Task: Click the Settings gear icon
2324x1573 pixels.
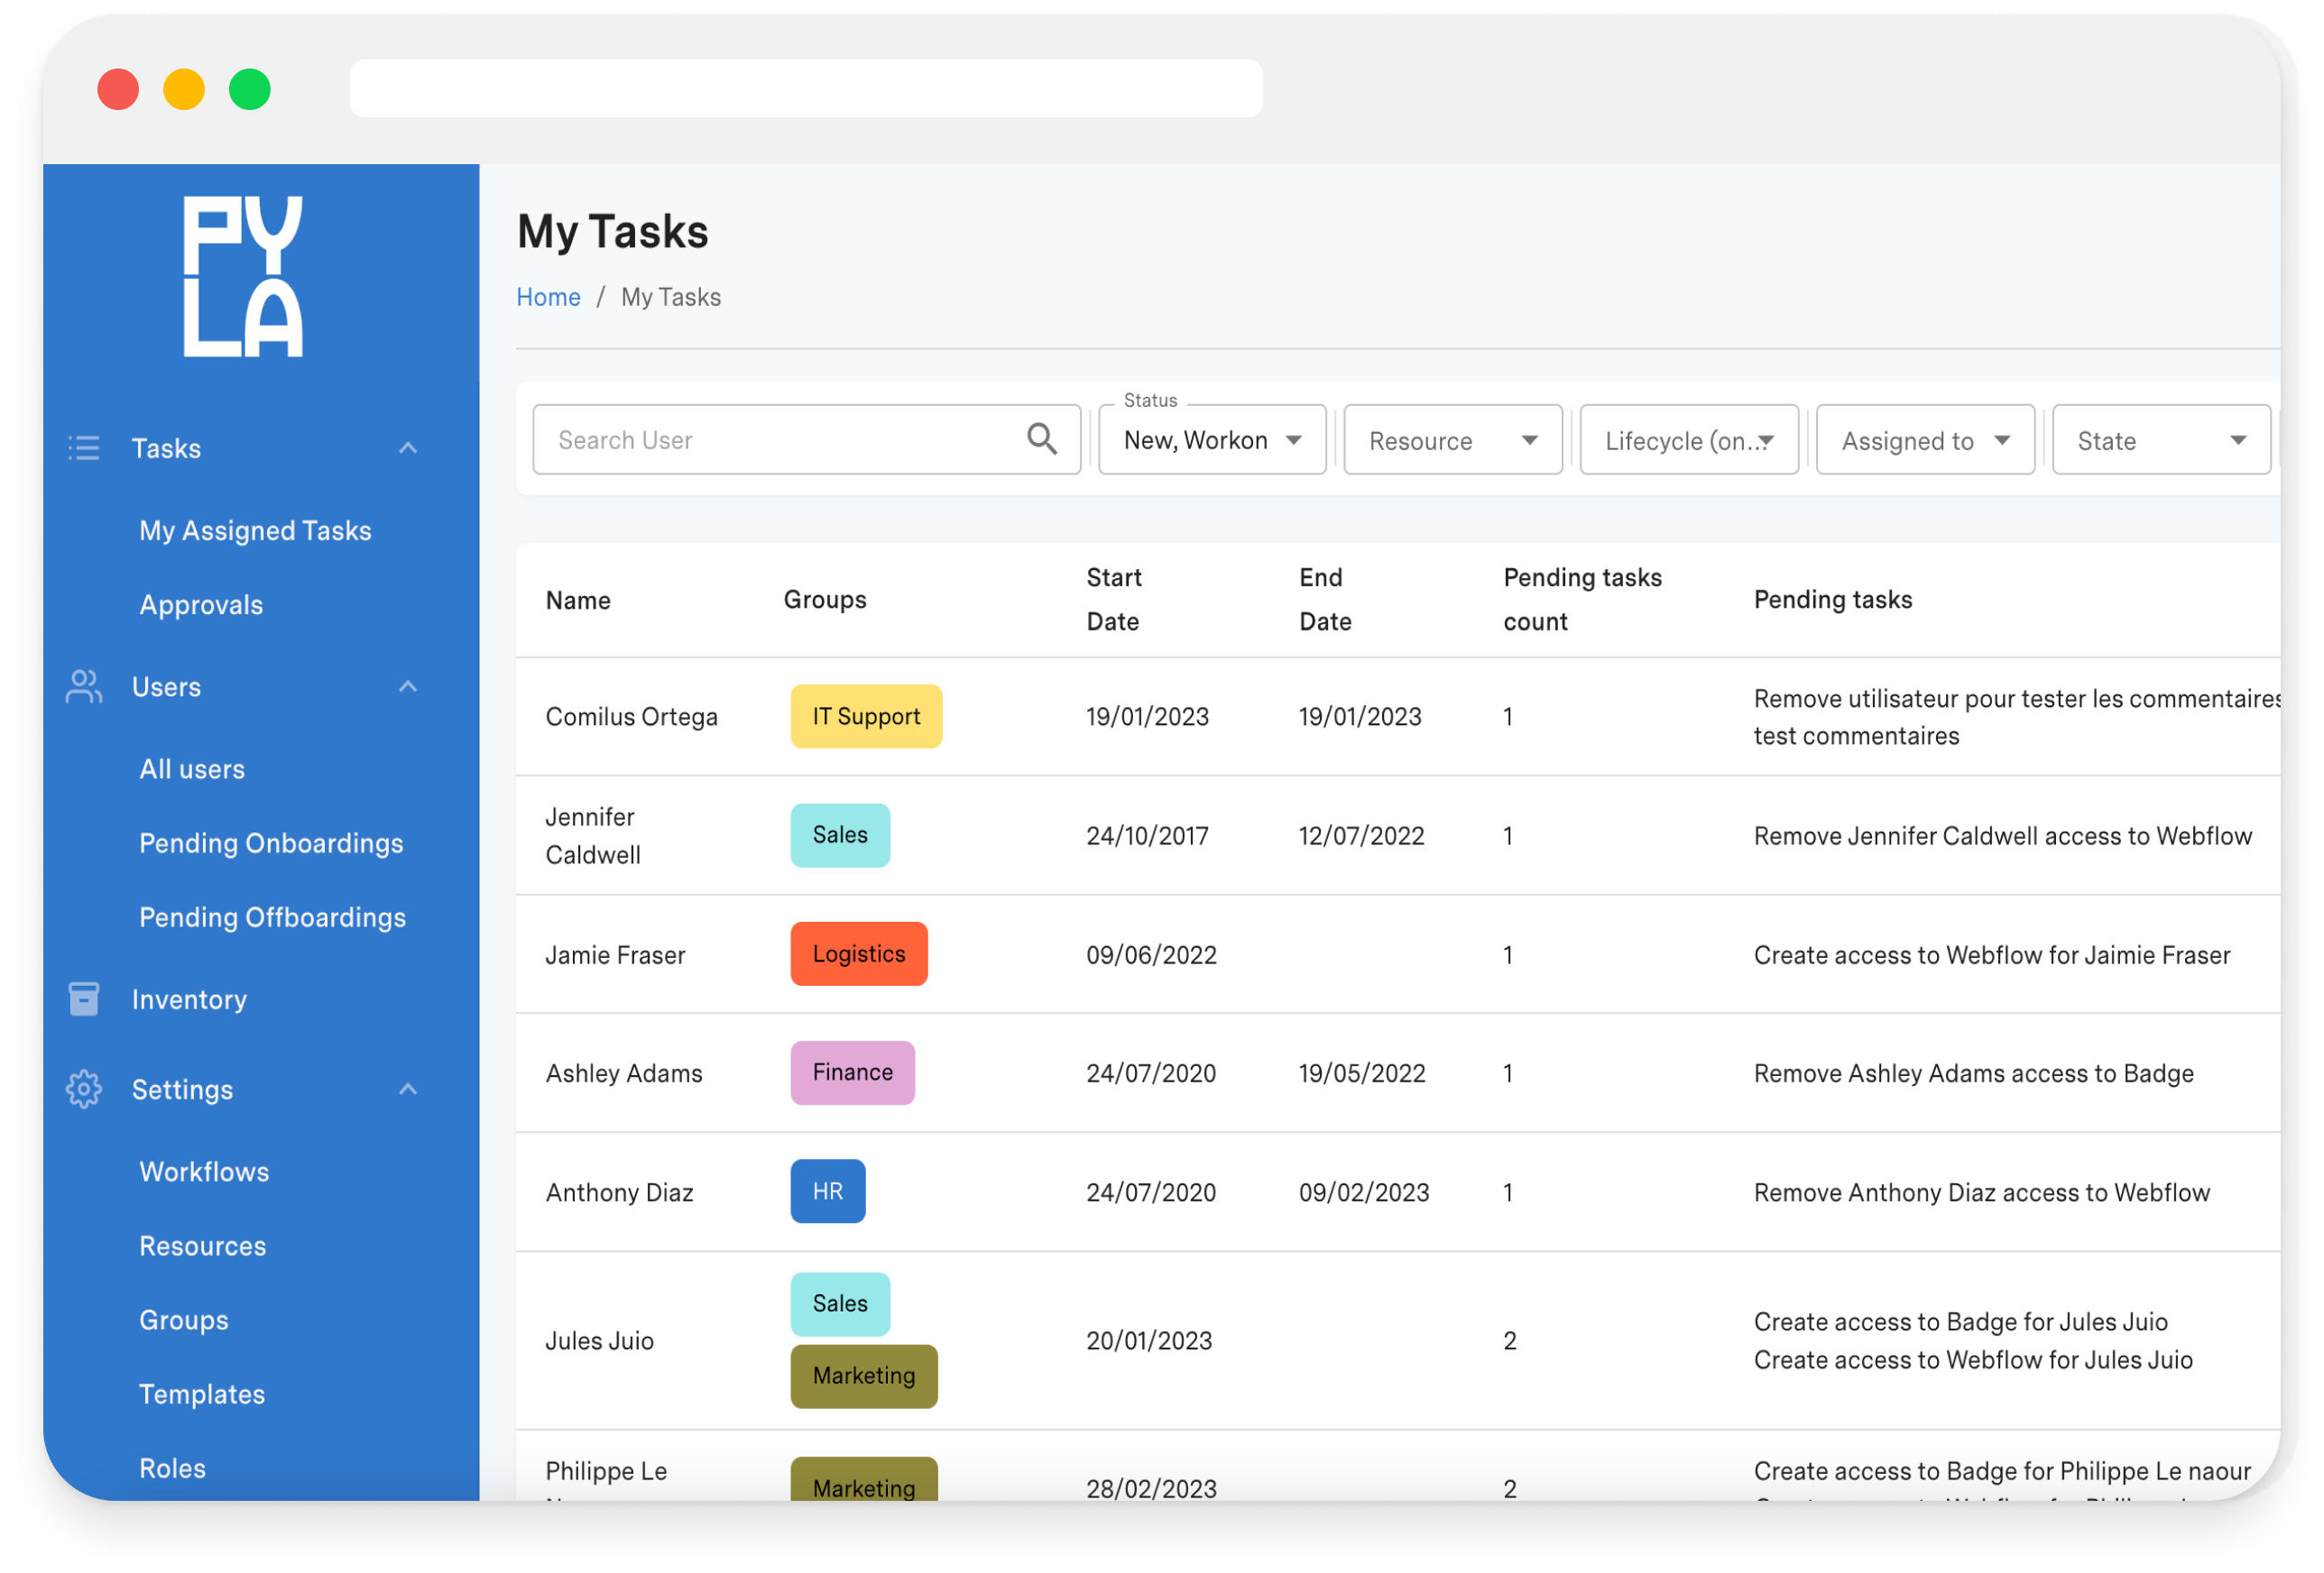Action: click(x=84, y=1089)
